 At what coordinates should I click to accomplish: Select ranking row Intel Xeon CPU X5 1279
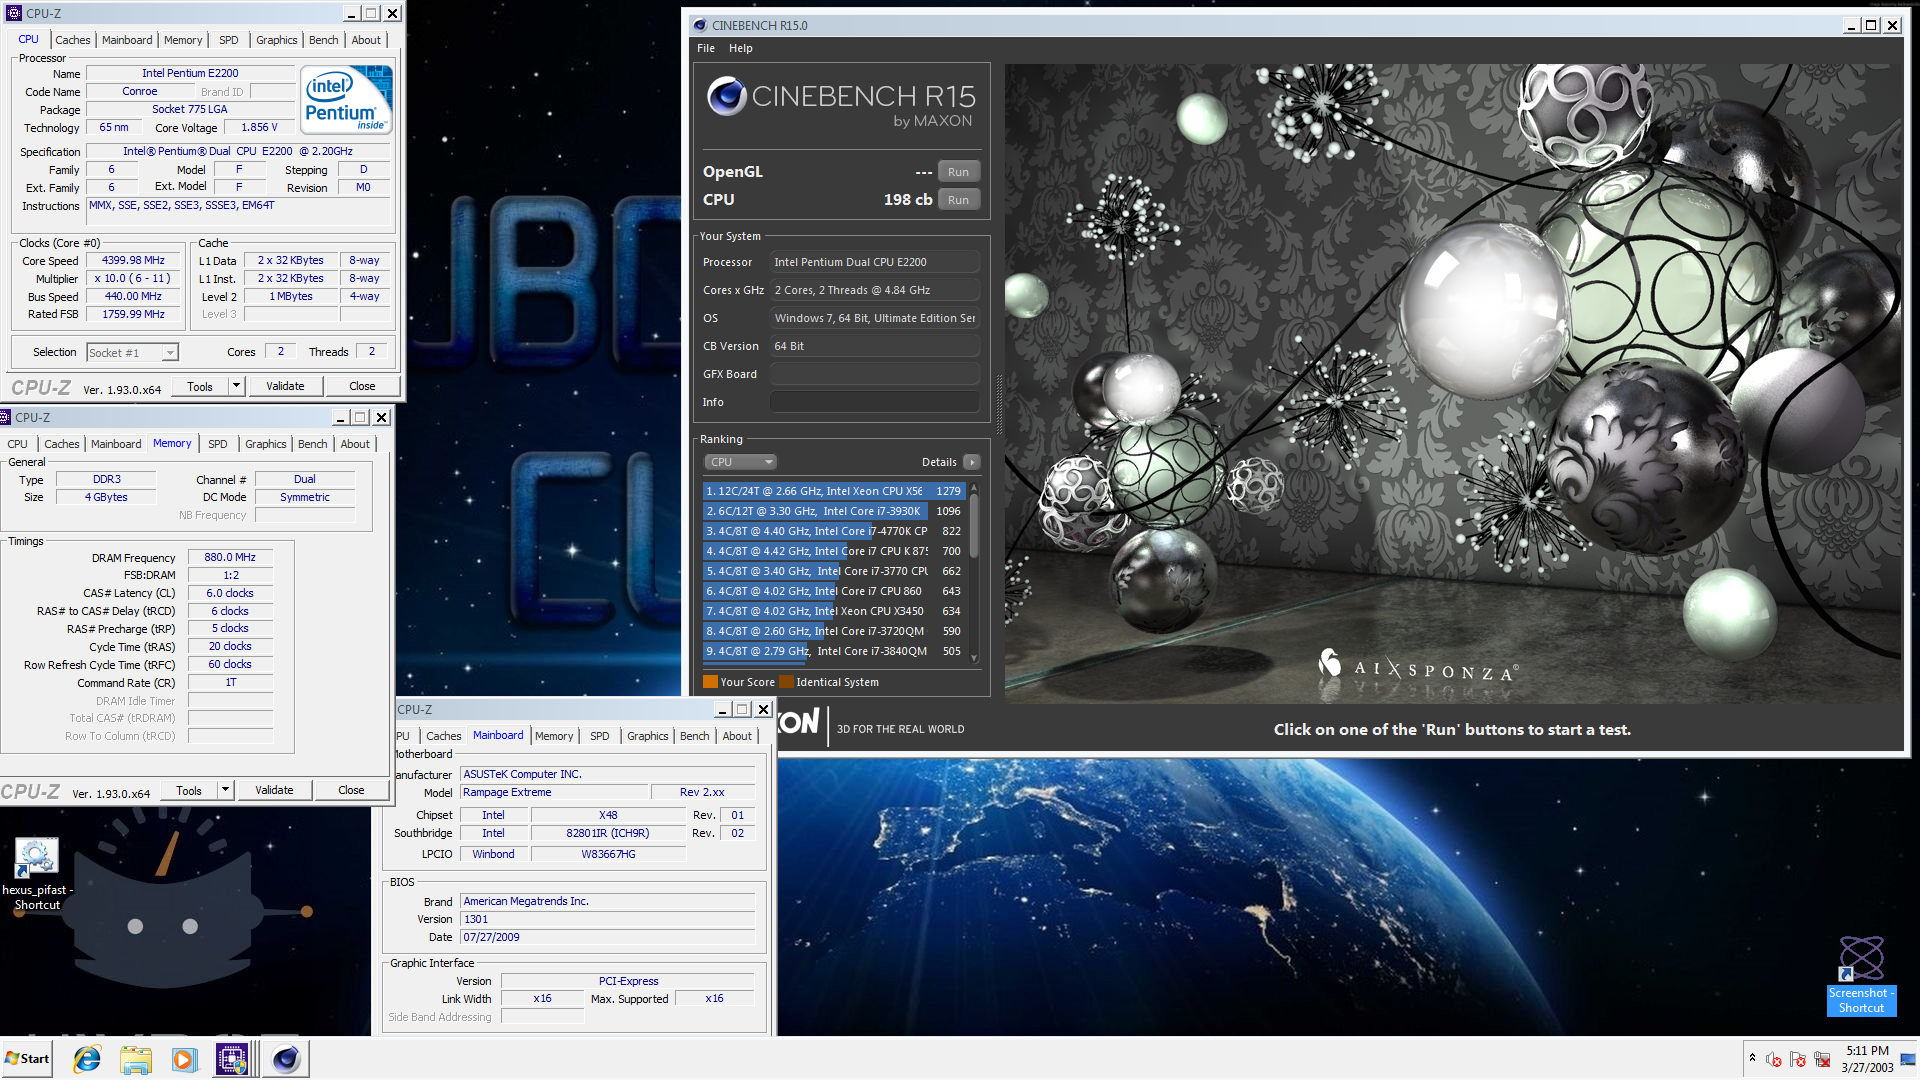[x=834, y=491]
